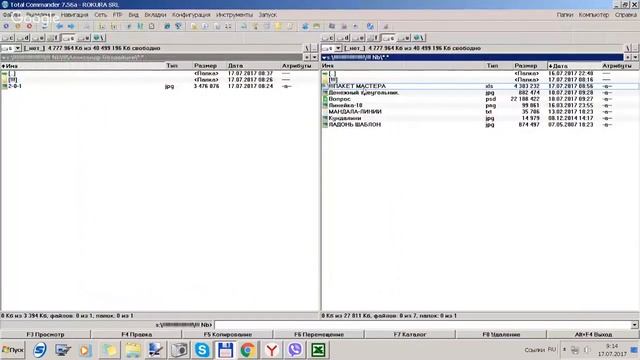Click F3 Просмотр button
The image size is (640, 360).
click(x=46, y=334)
